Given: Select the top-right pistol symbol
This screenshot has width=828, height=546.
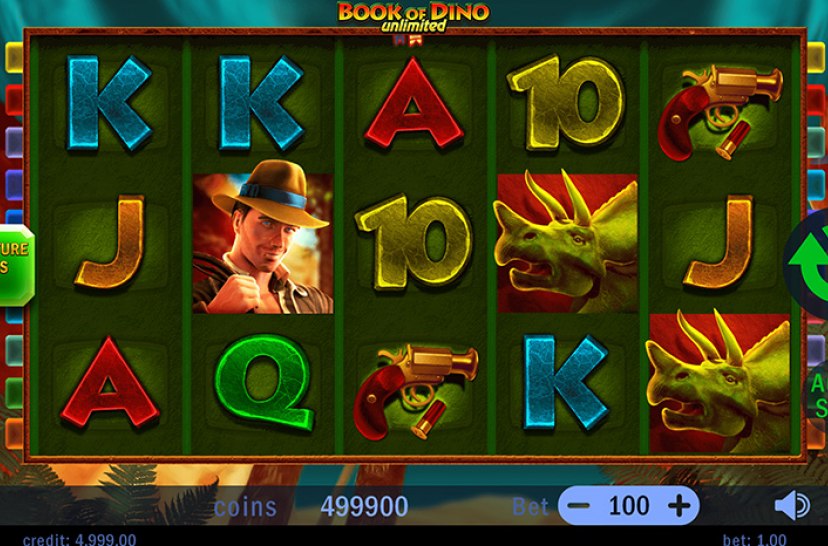Looking at the screenshot, I should coord(720,112).
